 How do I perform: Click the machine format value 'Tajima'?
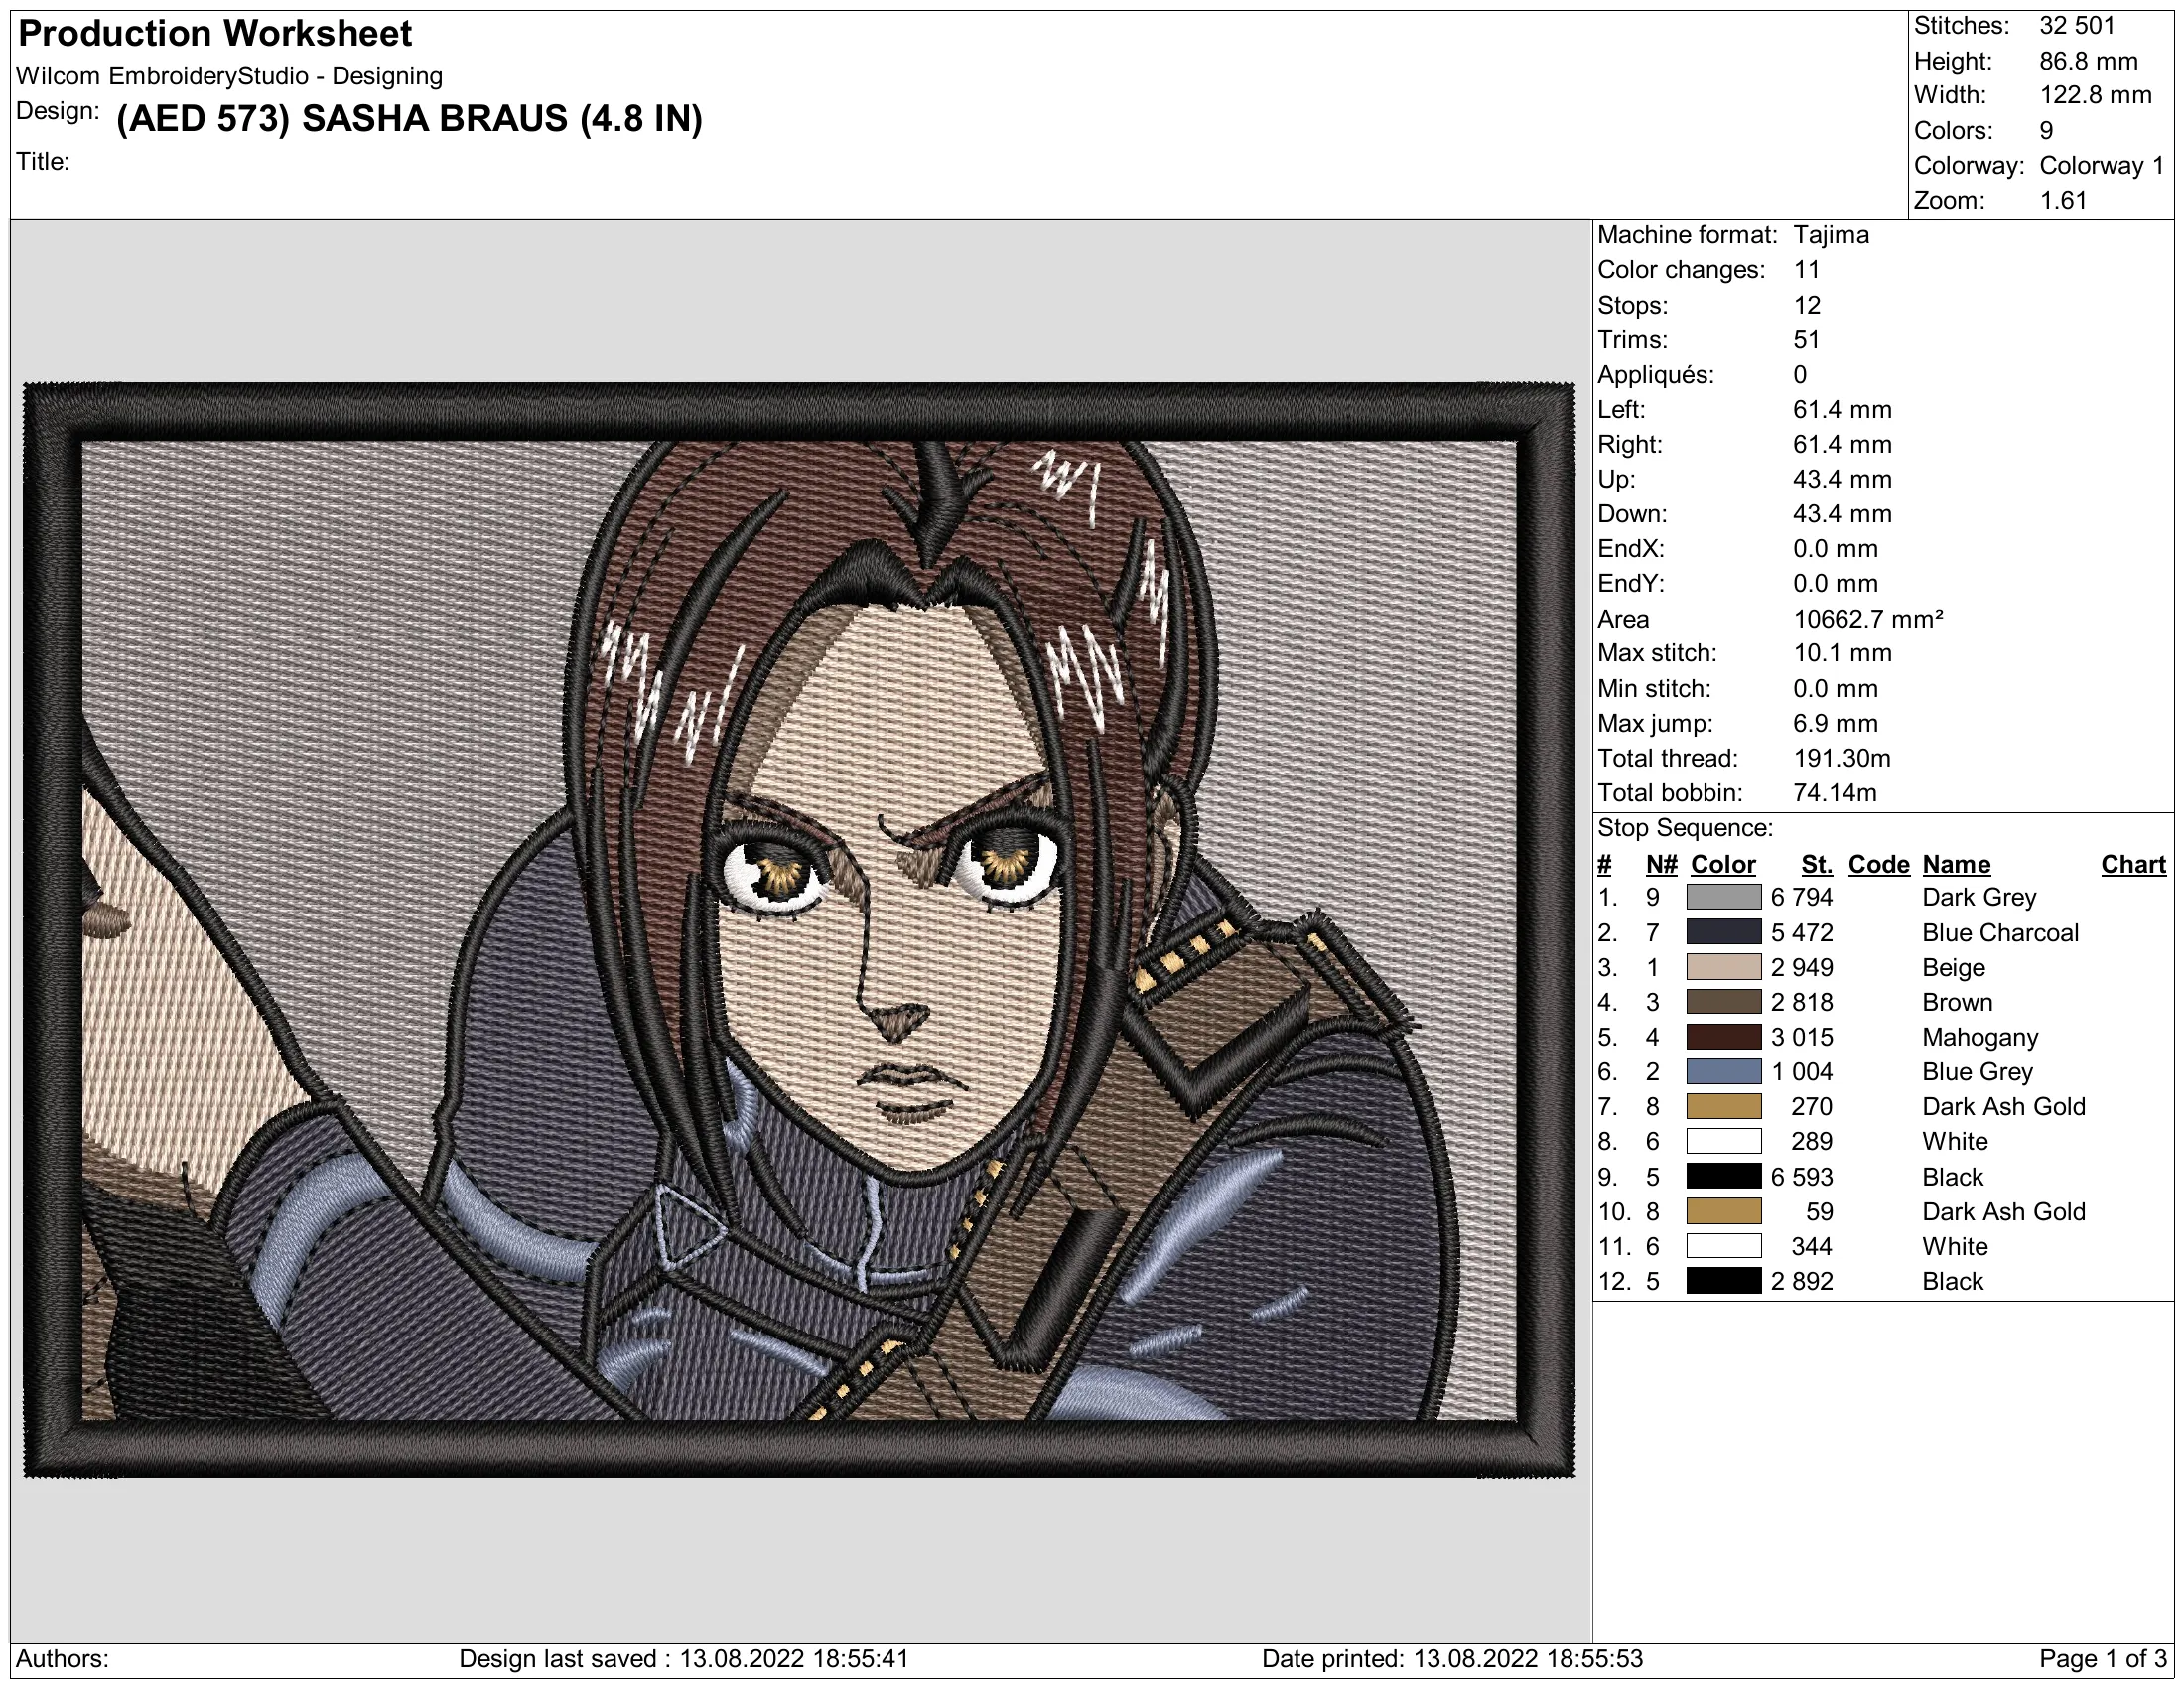pyautogui.click(x=1831, y=235)
